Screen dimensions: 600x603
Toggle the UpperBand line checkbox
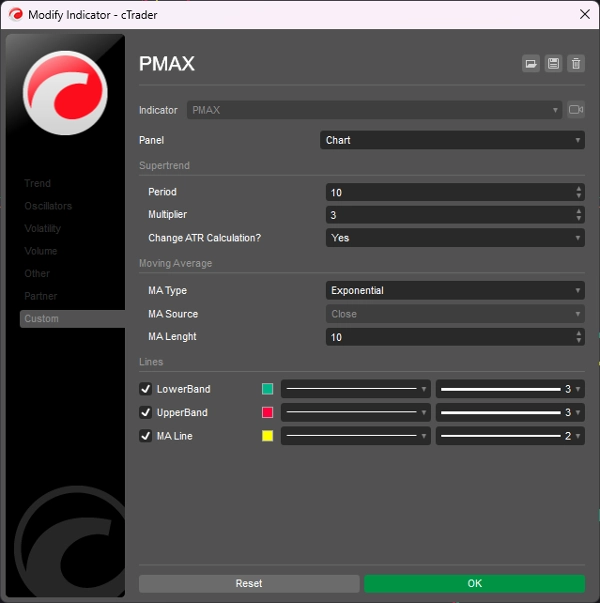click(145, 412)
